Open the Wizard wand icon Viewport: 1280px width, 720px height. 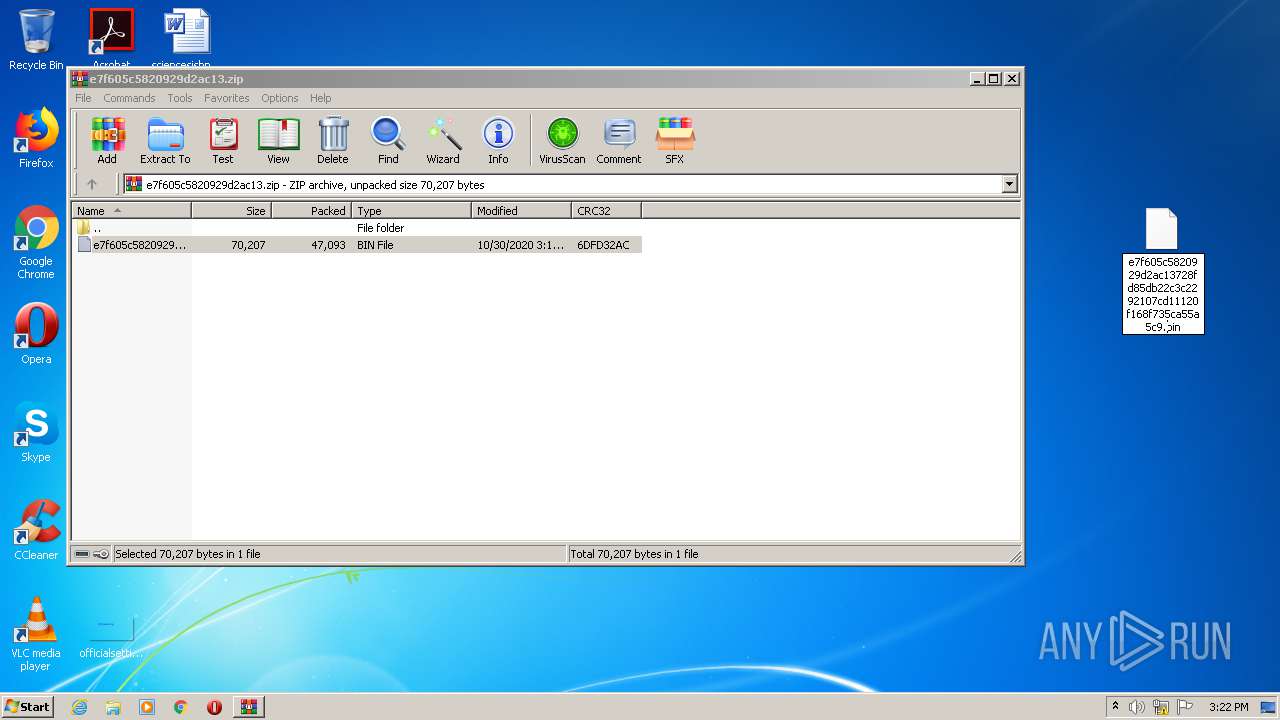click(x=443, y=140)
